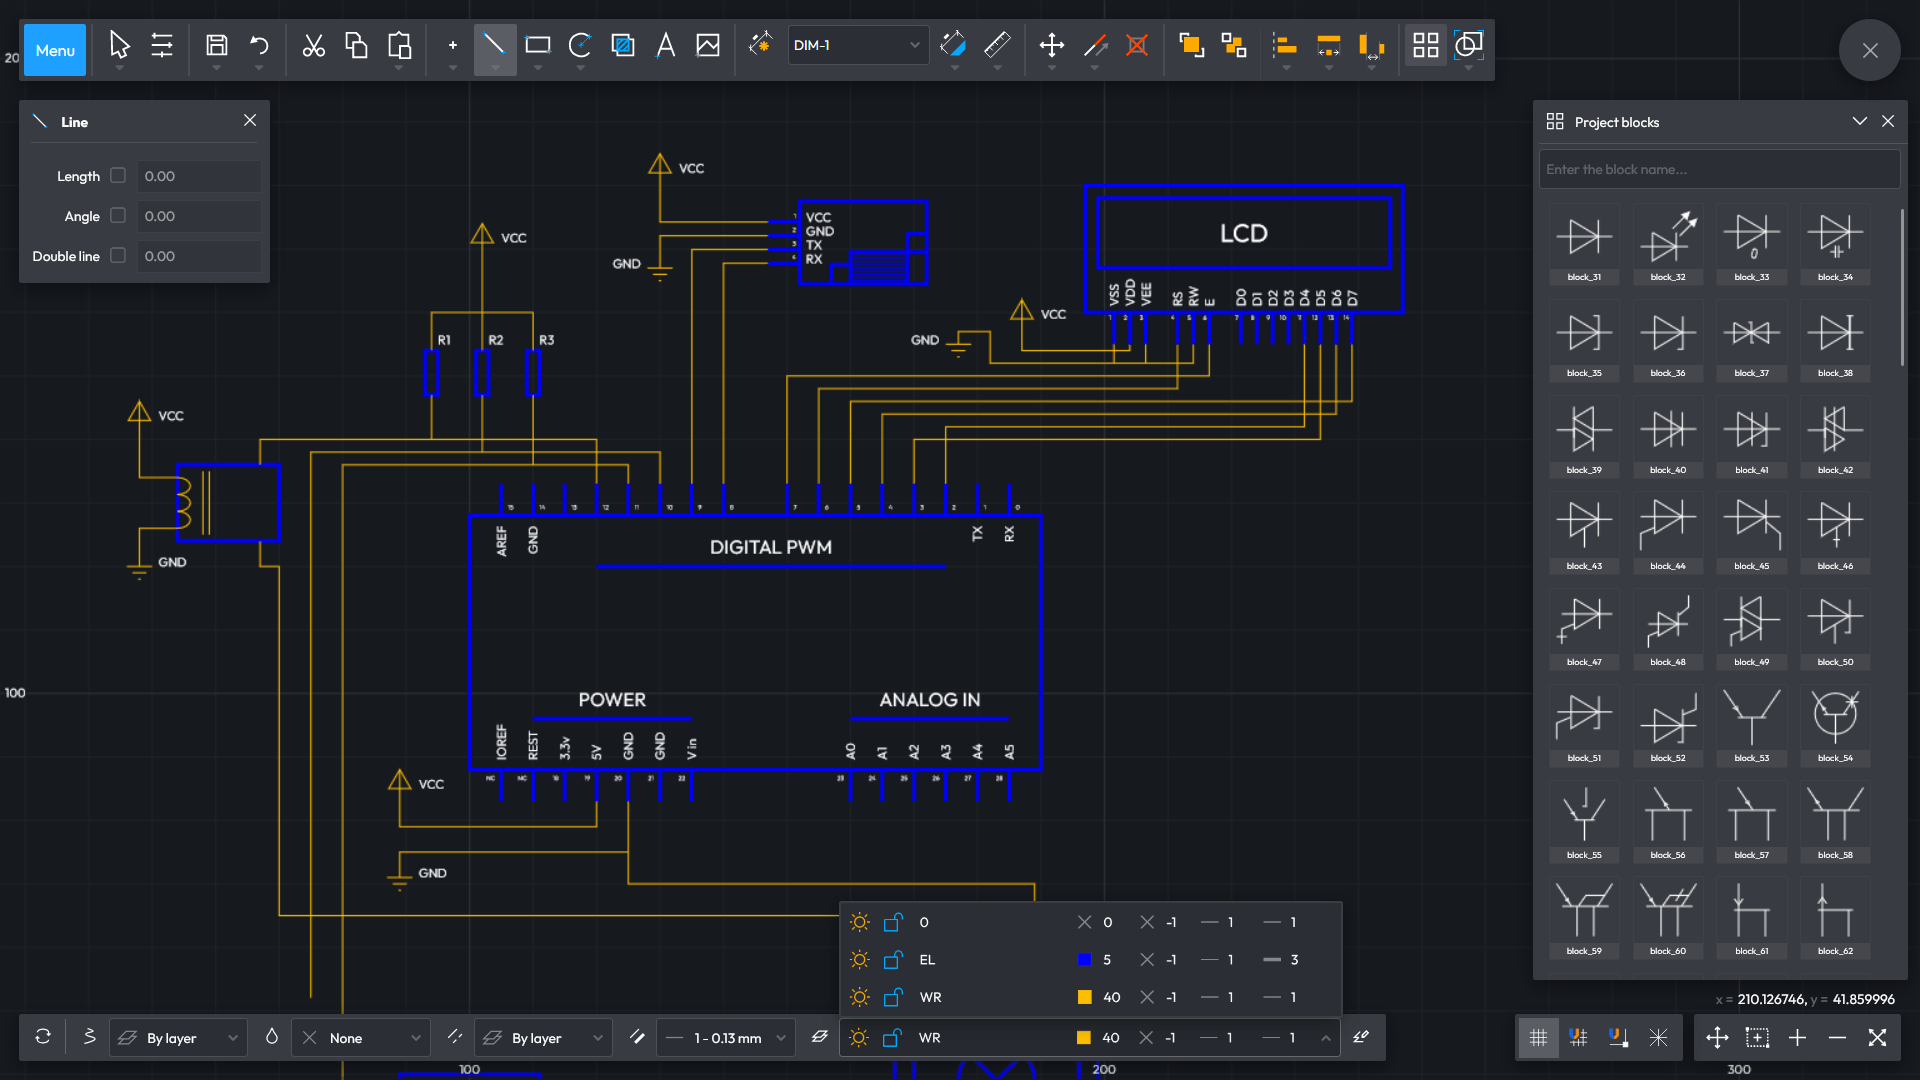Select WR layer row in layer list

pos(930,998)
